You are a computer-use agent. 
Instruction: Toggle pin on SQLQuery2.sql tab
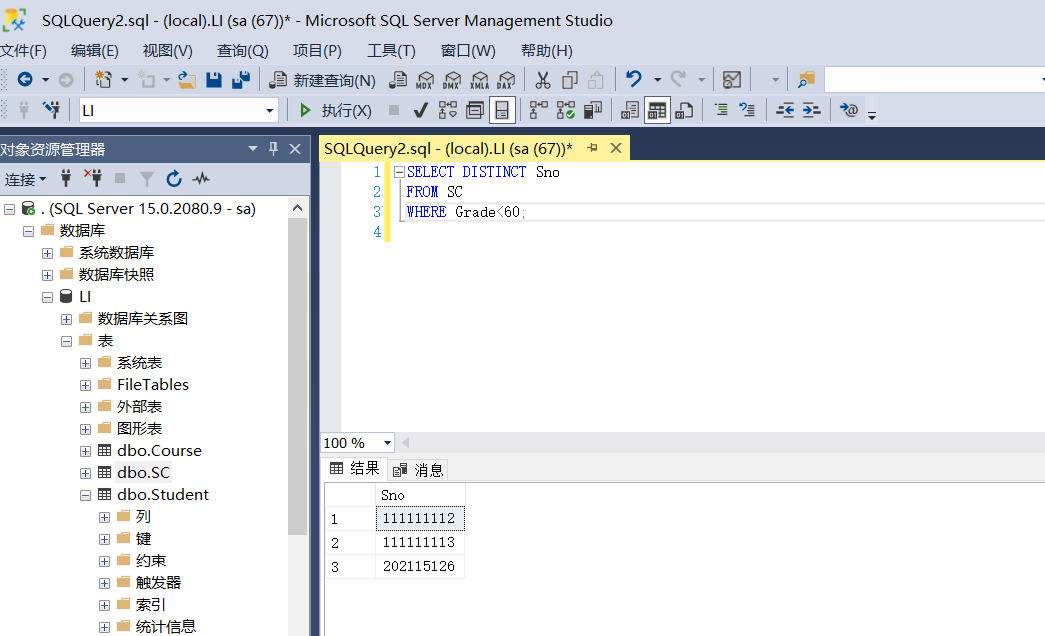(x=592, y=148)
